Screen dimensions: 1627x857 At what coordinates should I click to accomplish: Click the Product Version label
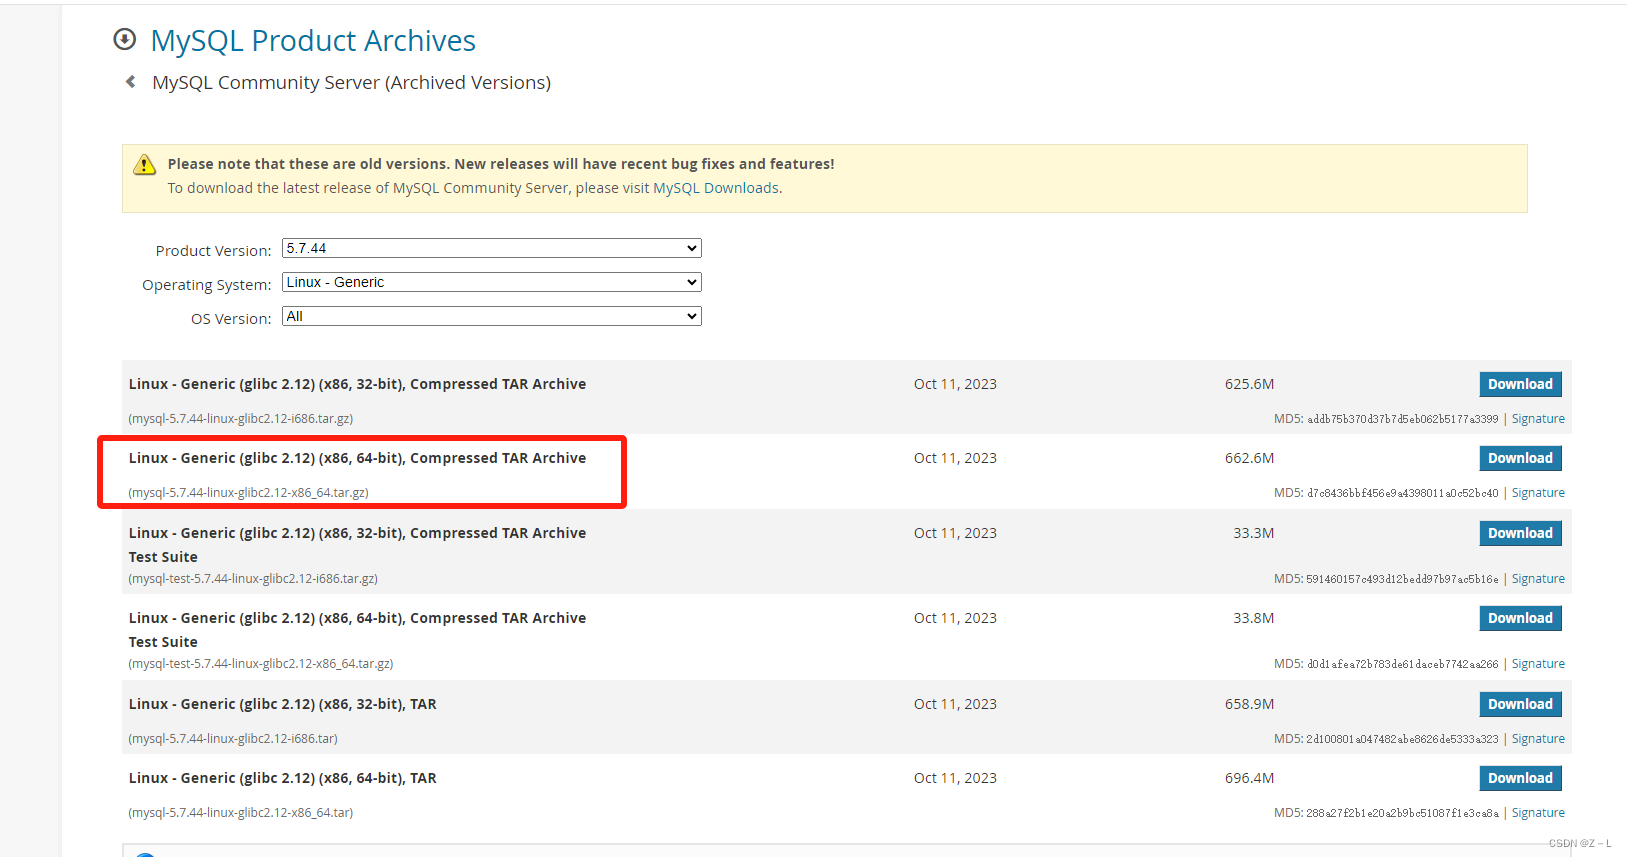point(213,251)
